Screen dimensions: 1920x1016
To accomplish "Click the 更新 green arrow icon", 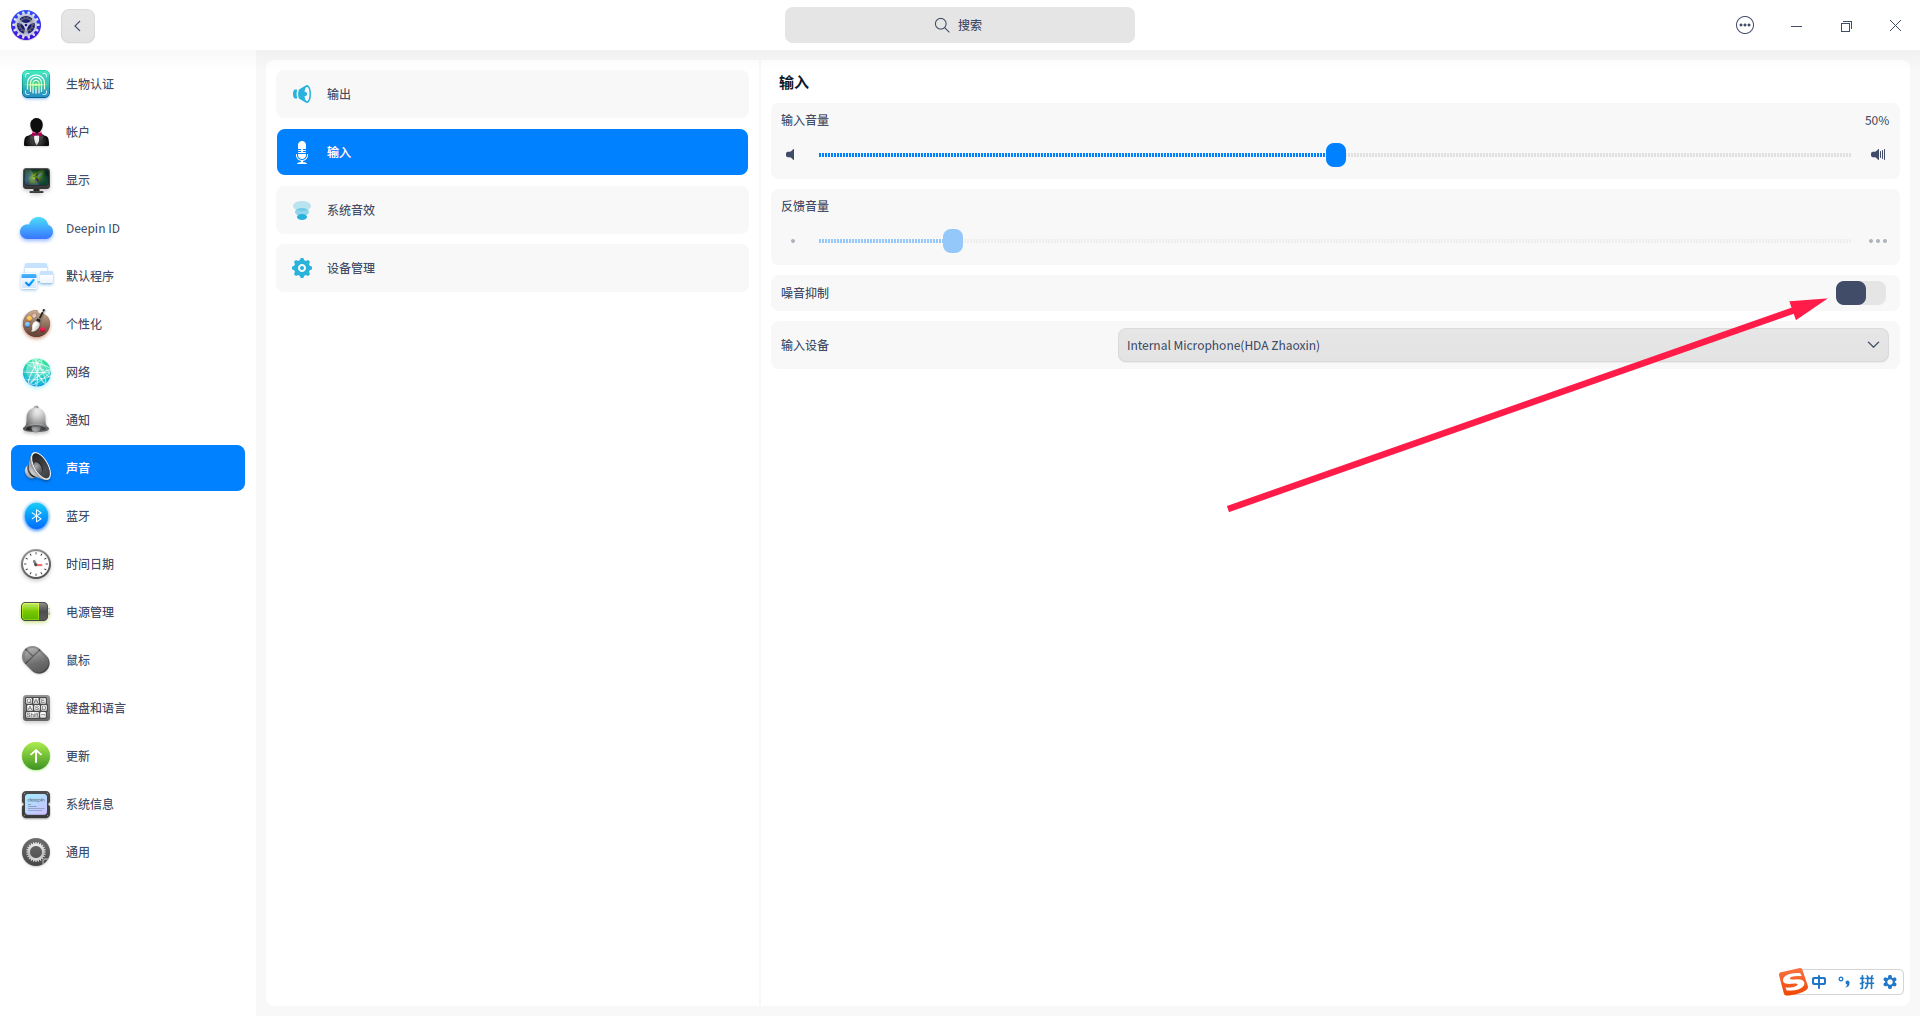I will (x=36, y=756).
